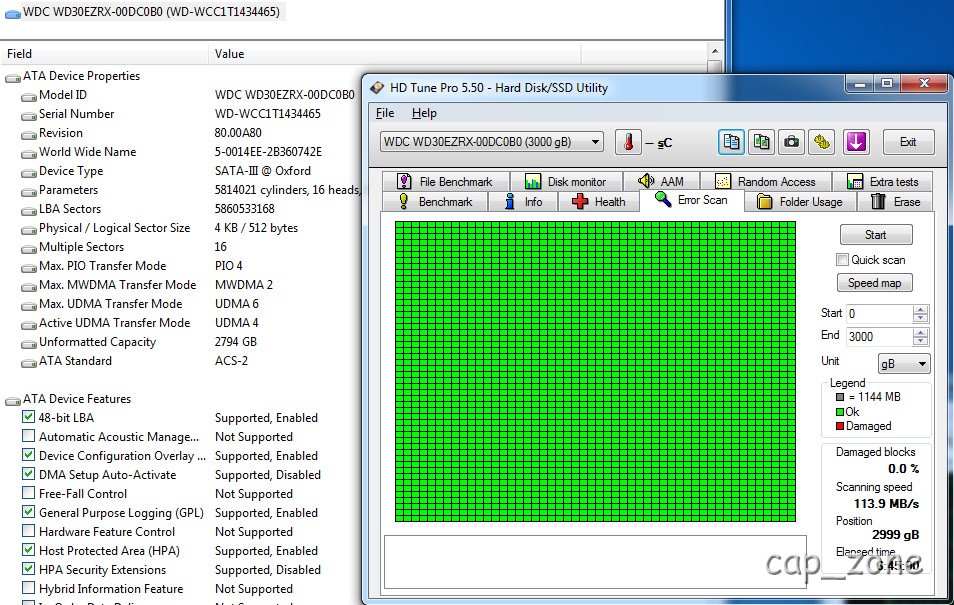Click the drive icon beside Unformatted Capacity
The height and width of the screenshot is (605, 954).
28,343
